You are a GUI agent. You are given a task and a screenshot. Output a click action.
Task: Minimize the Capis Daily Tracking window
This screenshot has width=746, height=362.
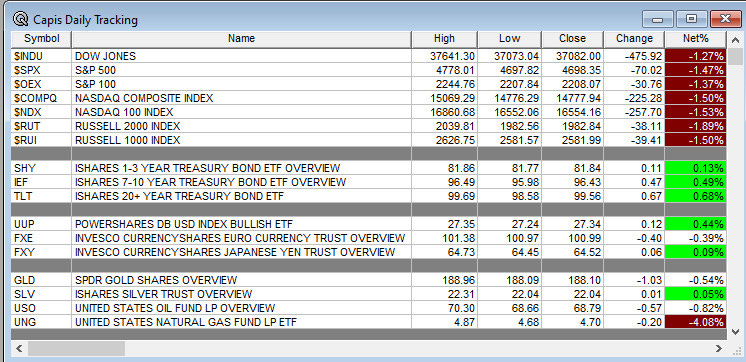click(x=658, y=20)
